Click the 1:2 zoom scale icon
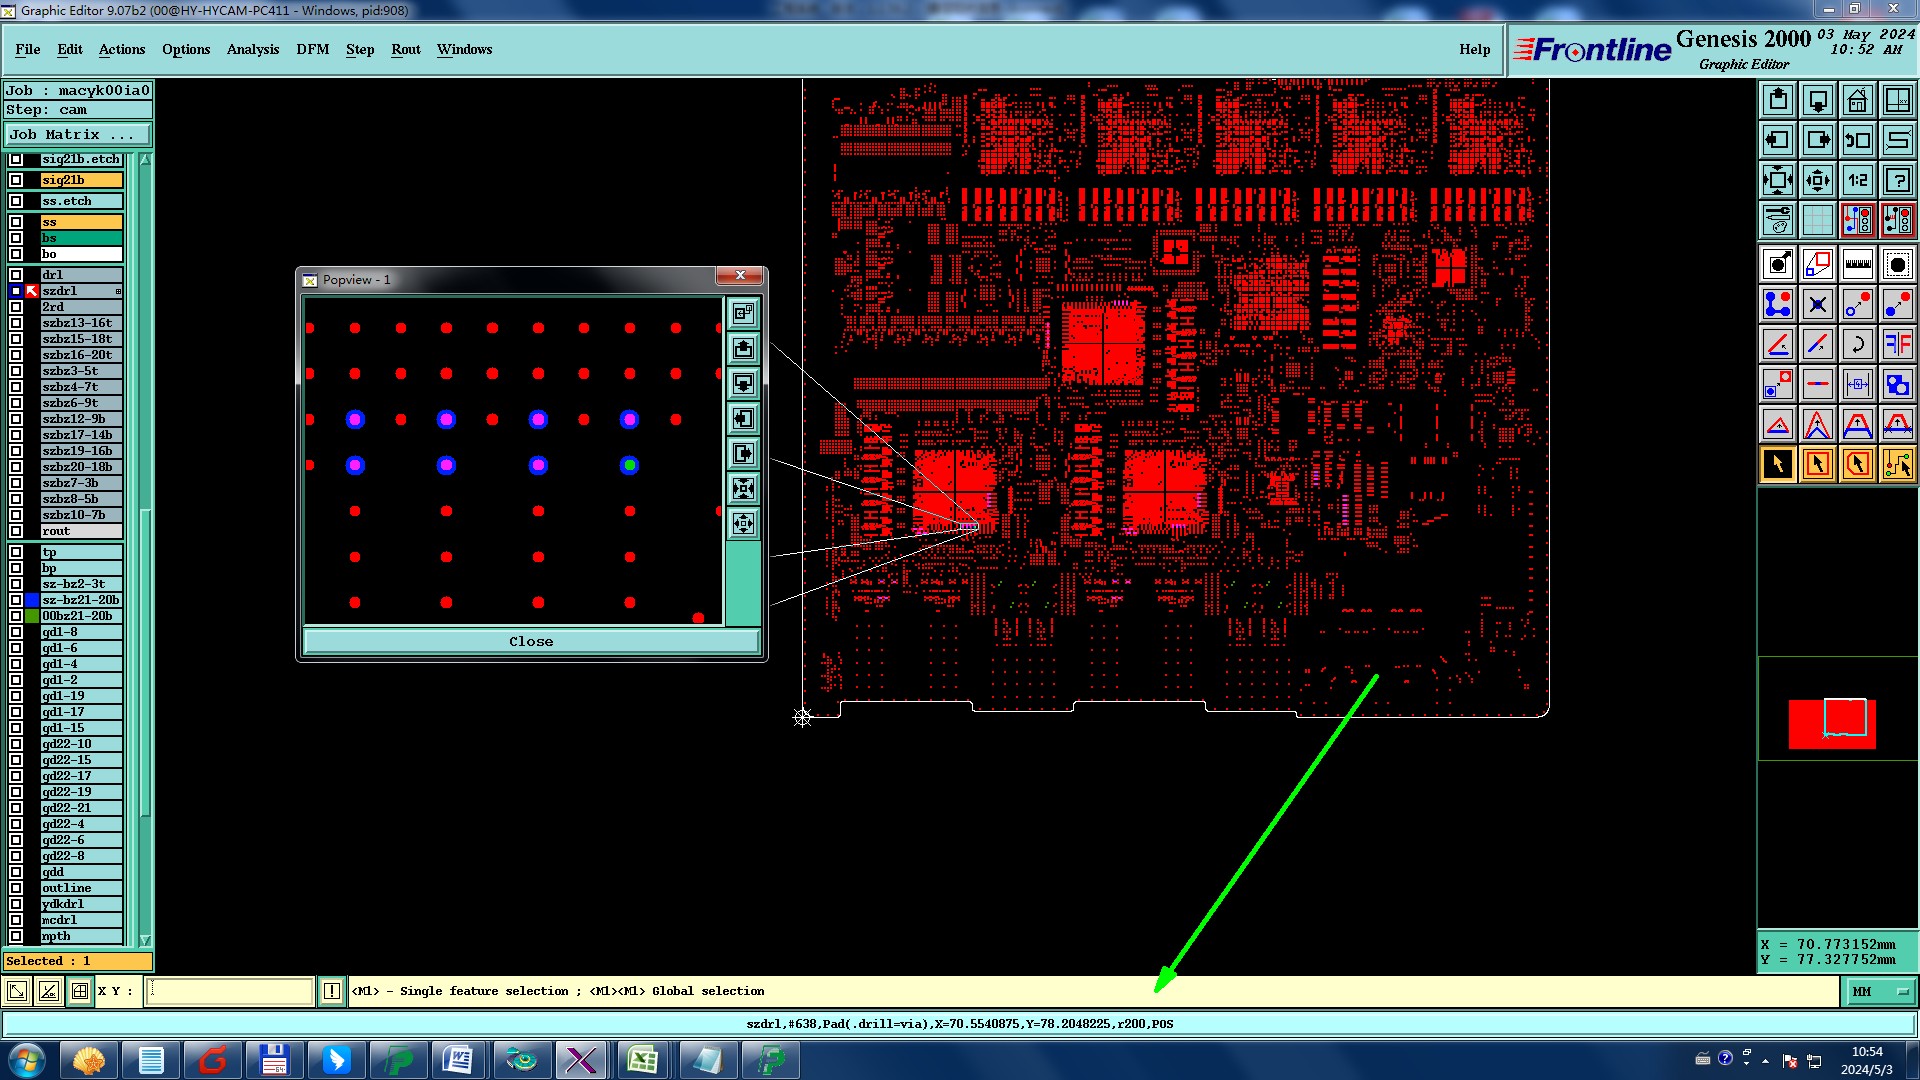Viewport: 1920px width, 1080px height. point(1857,180)
